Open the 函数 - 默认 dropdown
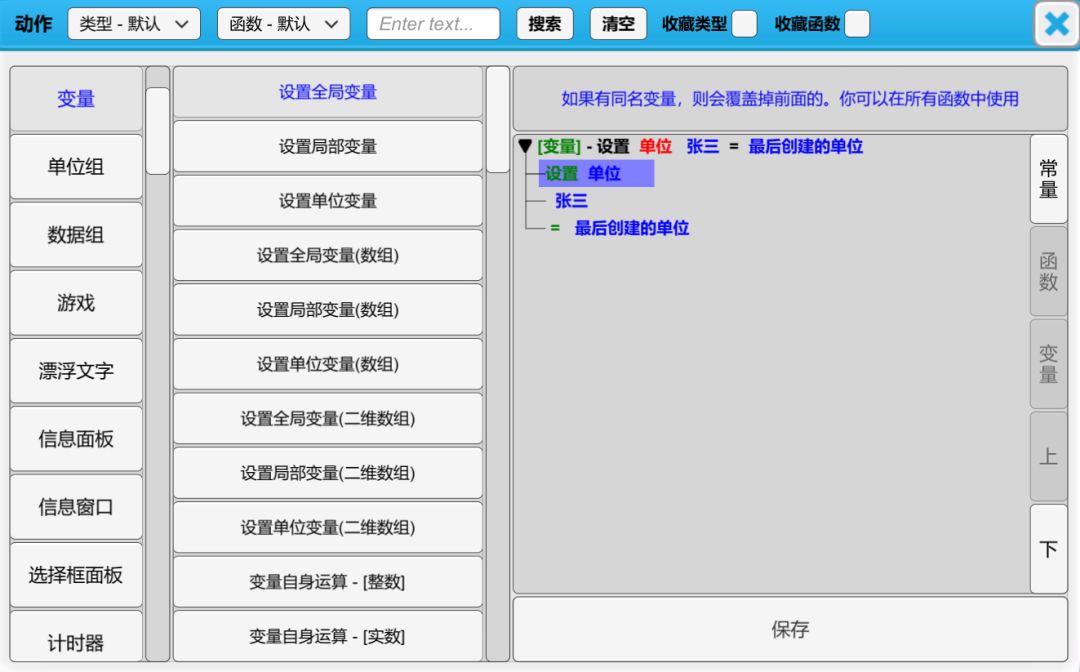 [x=283, y=24]
